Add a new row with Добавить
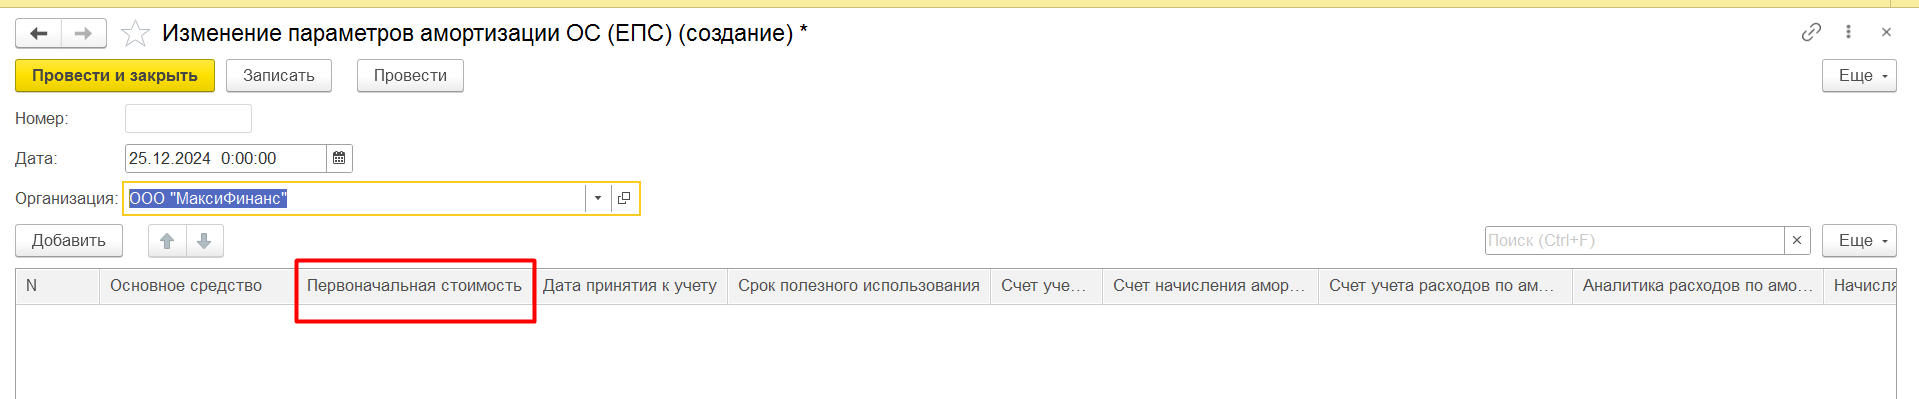This screenshot has height=399, width=1919. click(x=69, y=241)
